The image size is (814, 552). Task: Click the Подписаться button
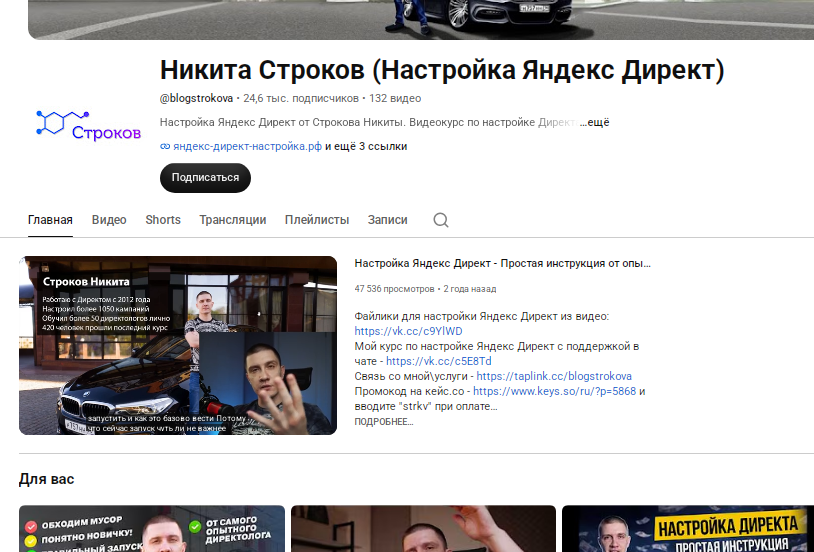point(205,178)
